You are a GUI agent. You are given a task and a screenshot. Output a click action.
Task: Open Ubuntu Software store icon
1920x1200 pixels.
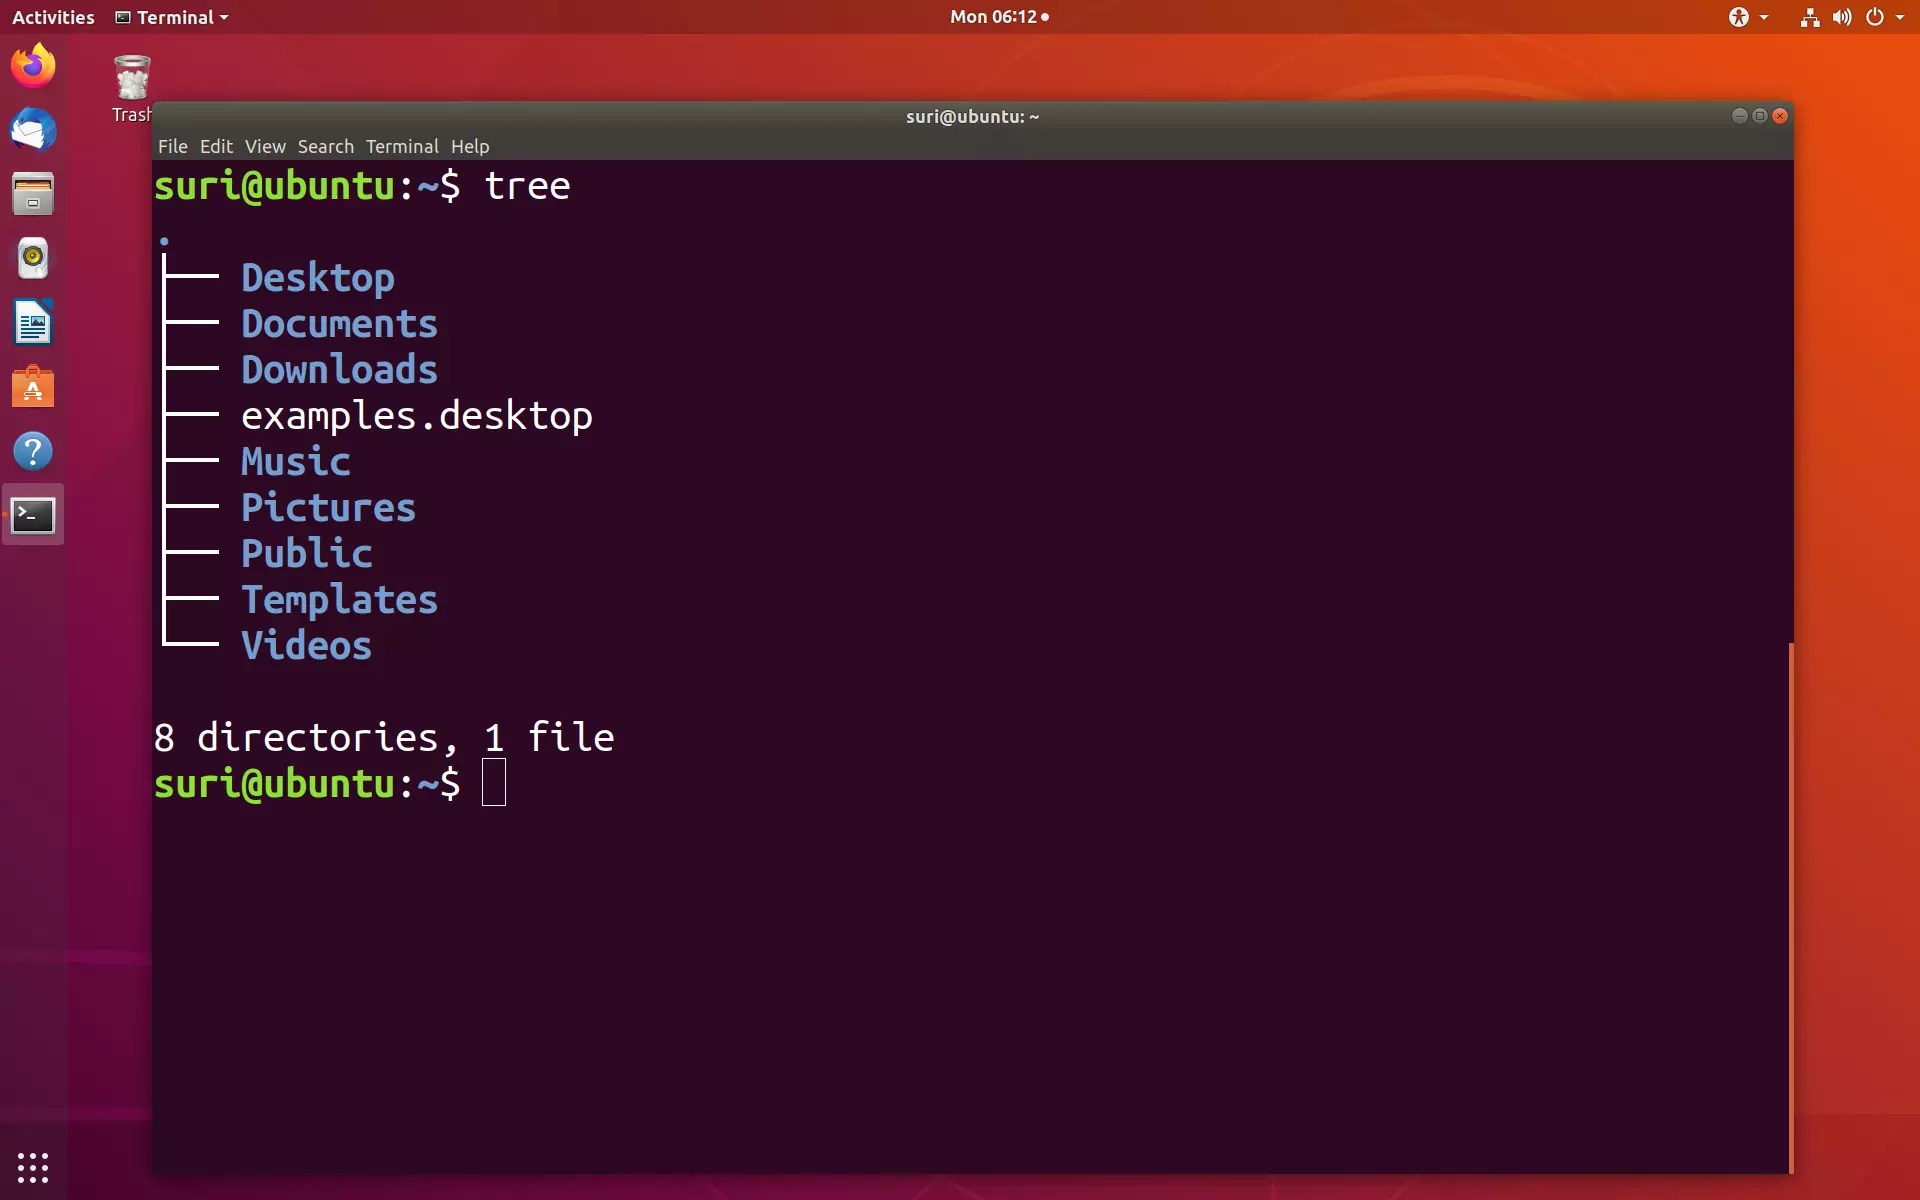[x=33, y=387]
